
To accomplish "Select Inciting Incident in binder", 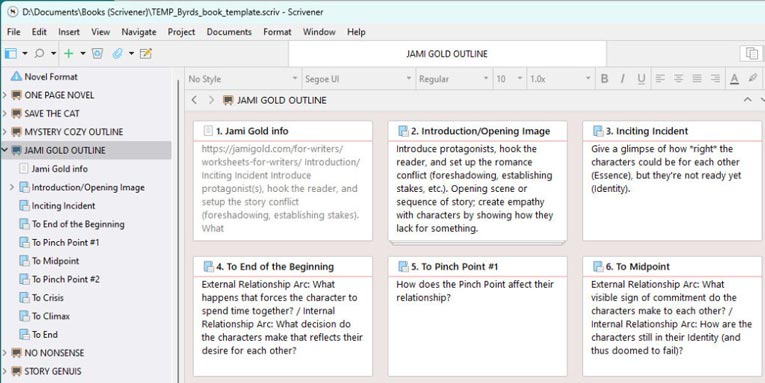I will coord(63,206).
